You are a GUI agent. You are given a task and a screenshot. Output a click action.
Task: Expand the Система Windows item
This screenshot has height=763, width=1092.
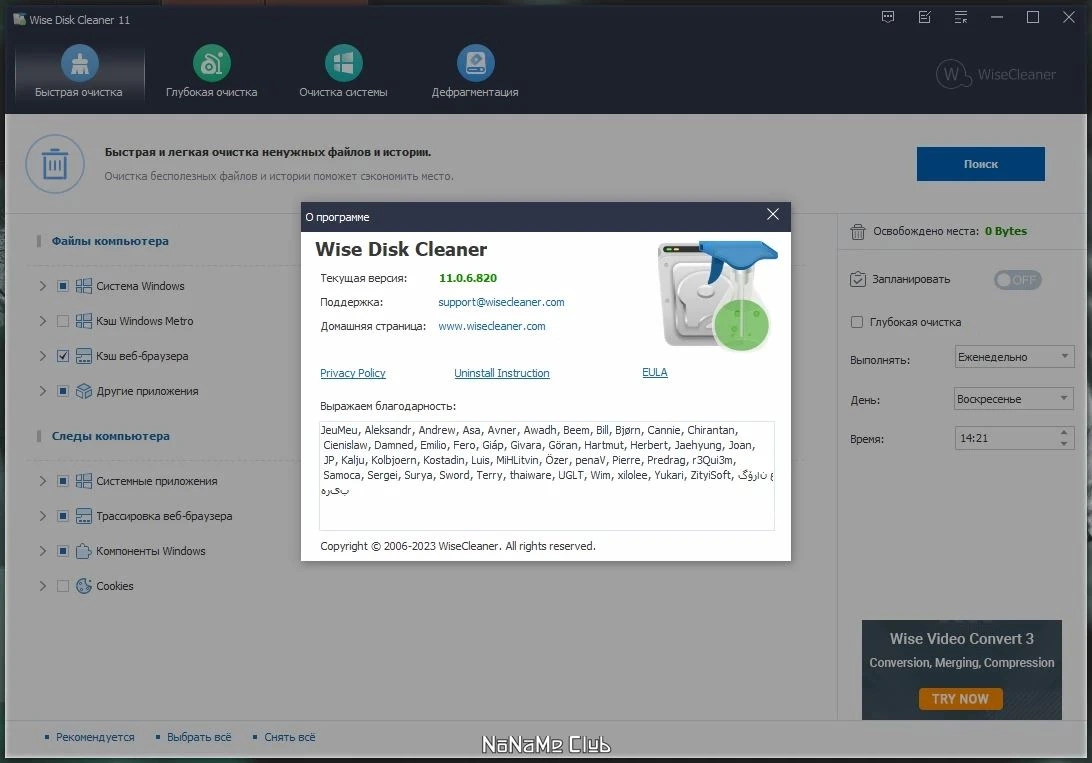pos(42,286)
